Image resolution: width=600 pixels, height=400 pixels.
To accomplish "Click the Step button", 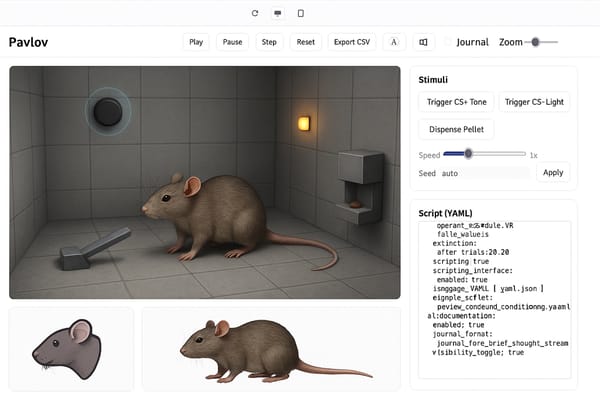I will 269,42.
